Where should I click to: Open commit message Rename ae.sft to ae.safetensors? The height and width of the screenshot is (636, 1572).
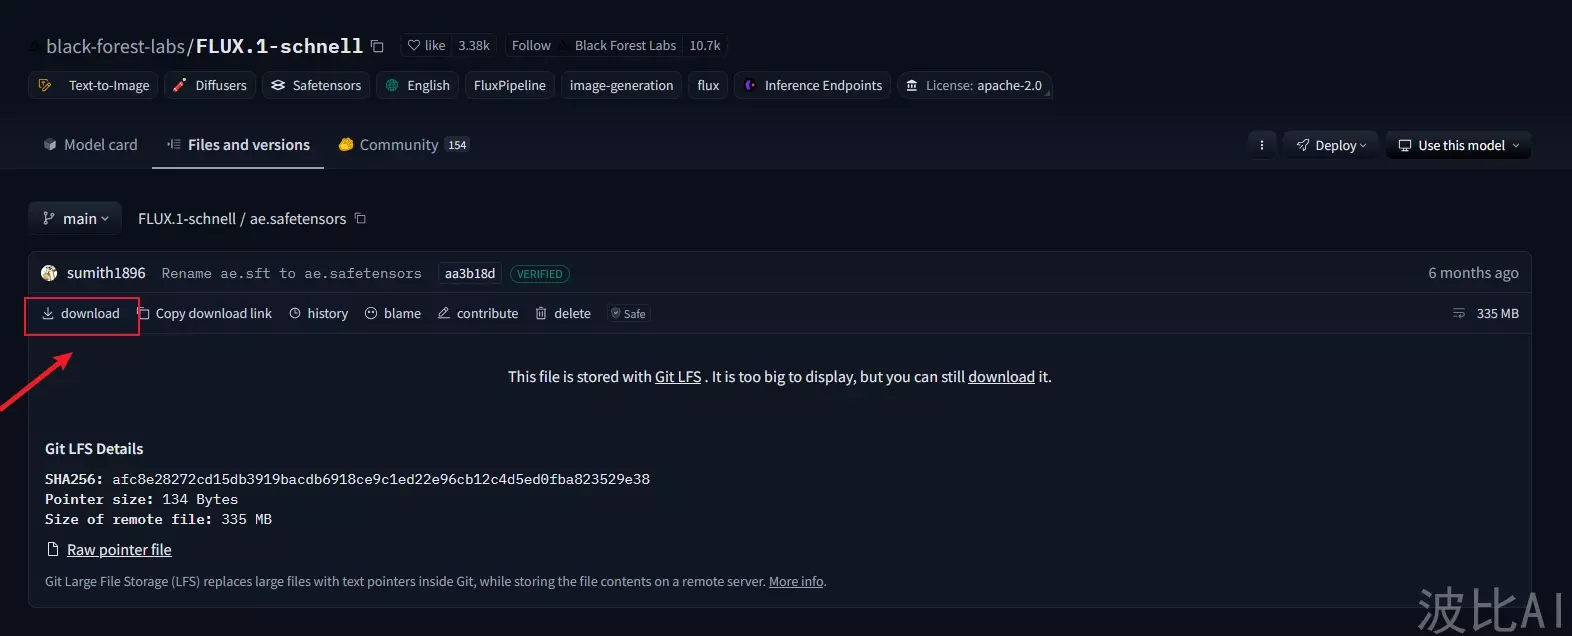click(x=291, y=273)
